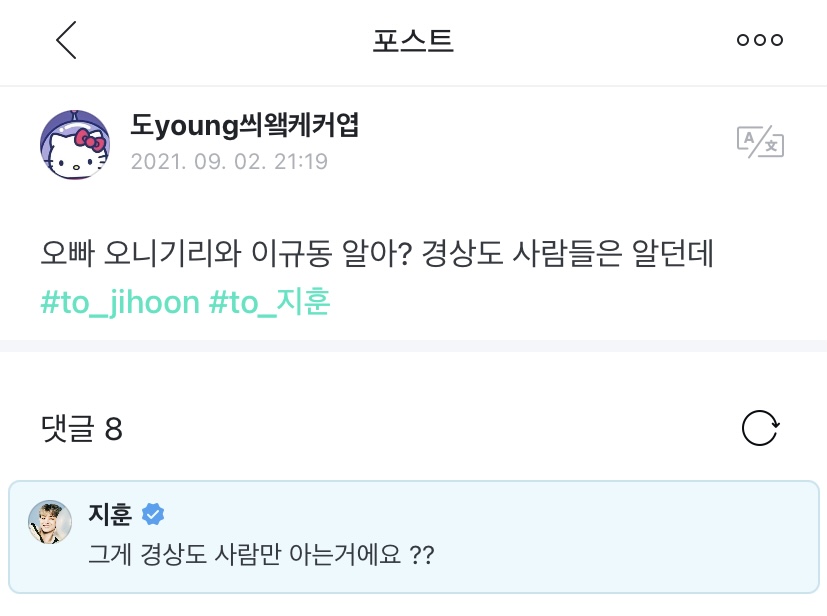Open the three-dot overflow menu

(x=760, y=40)
